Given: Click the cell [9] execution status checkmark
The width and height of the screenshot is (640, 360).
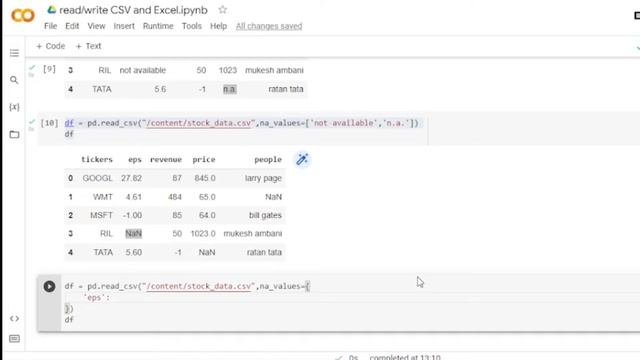Looking at the screenshot, I should click(32, 68).
